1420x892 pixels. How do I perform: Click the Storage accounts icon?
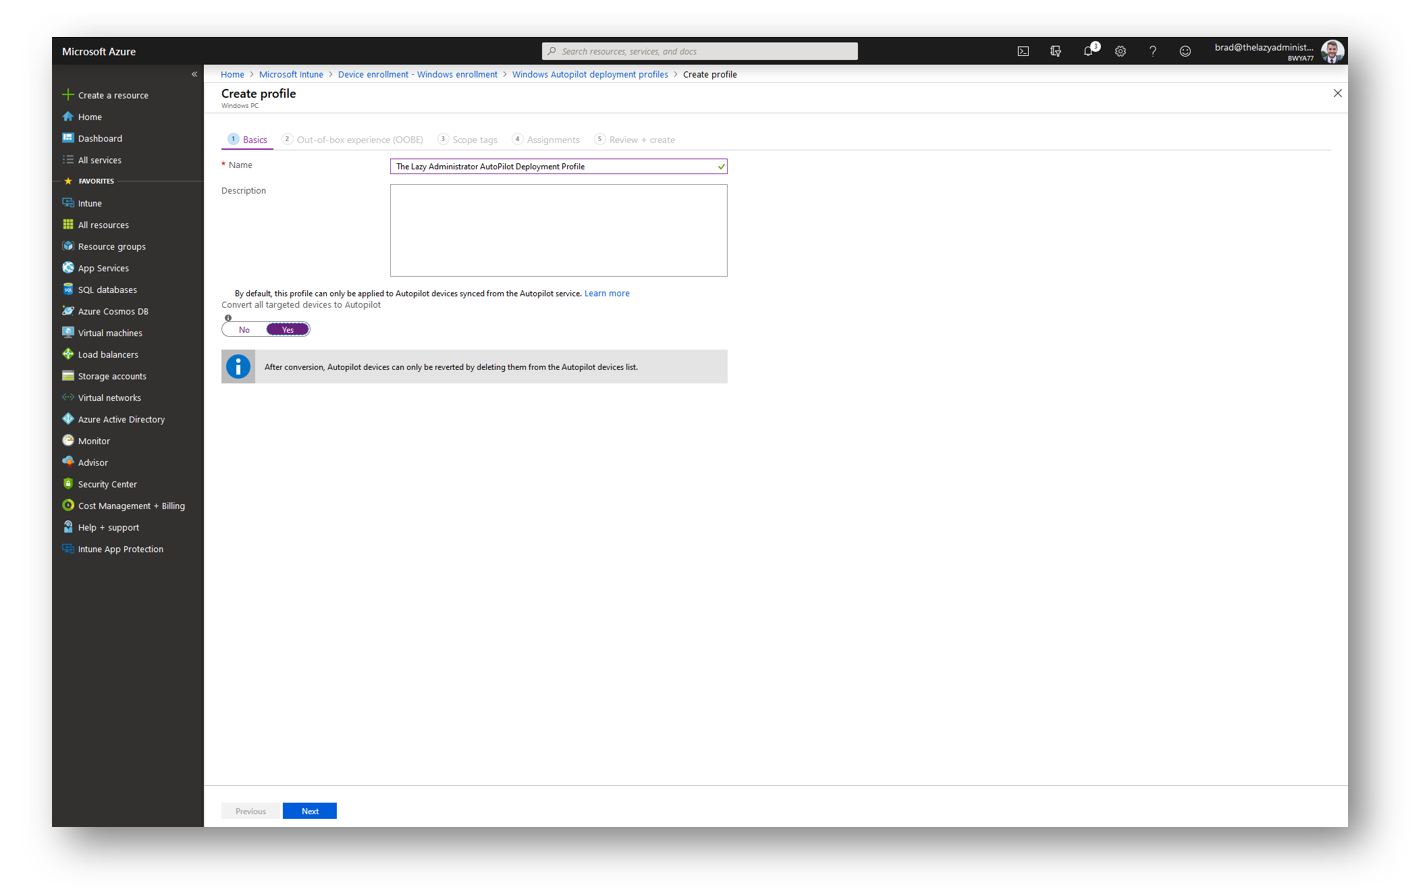(x=68, y=376)
